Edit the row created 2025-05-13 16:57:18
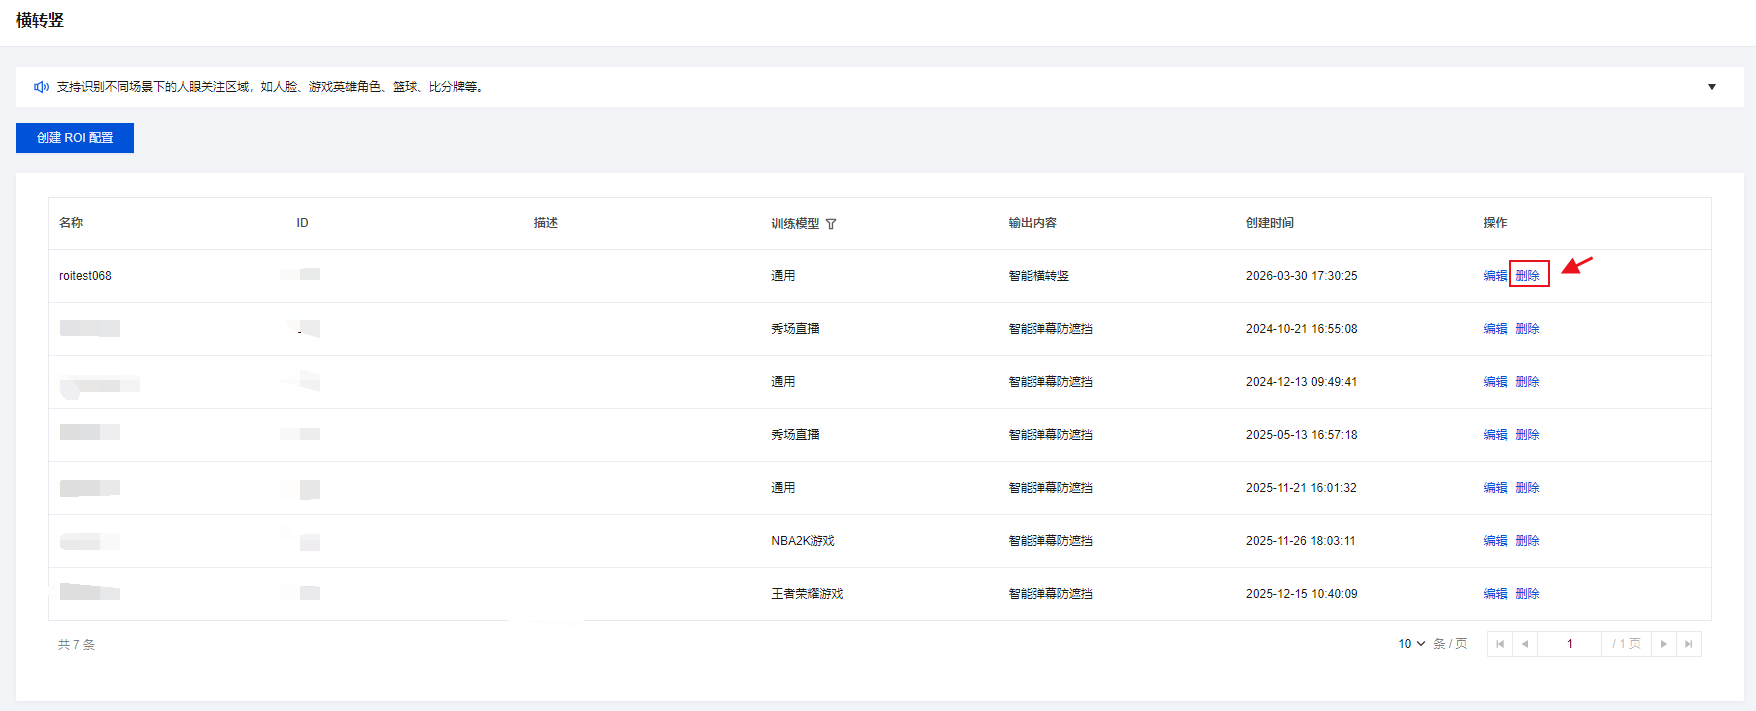This screenshot has width=1756, height=711. [1495, 435]
